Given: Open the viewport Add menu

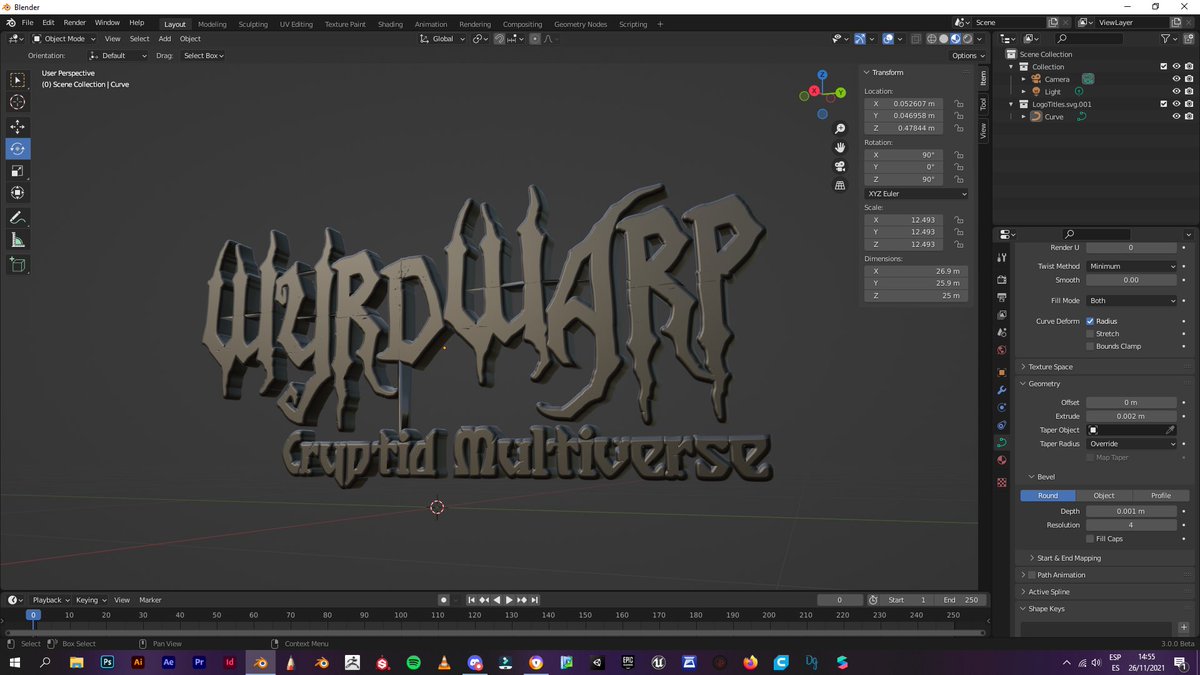Looking at the screenshot, I should [164, 39].
